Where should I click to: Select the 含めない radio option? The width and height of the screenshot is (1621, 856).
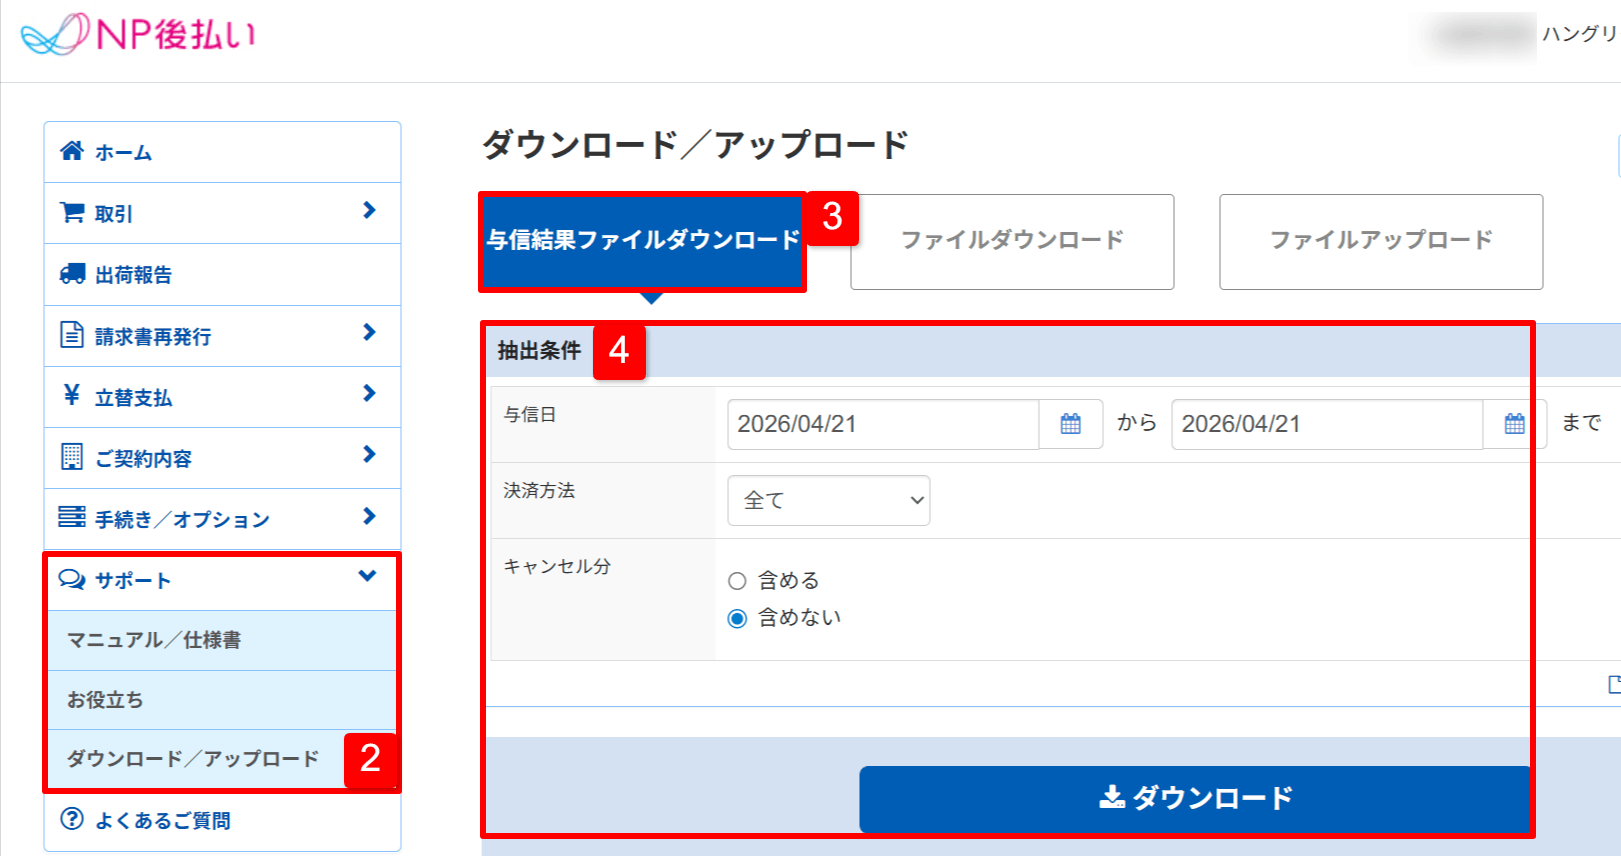(x=737, y=618)
